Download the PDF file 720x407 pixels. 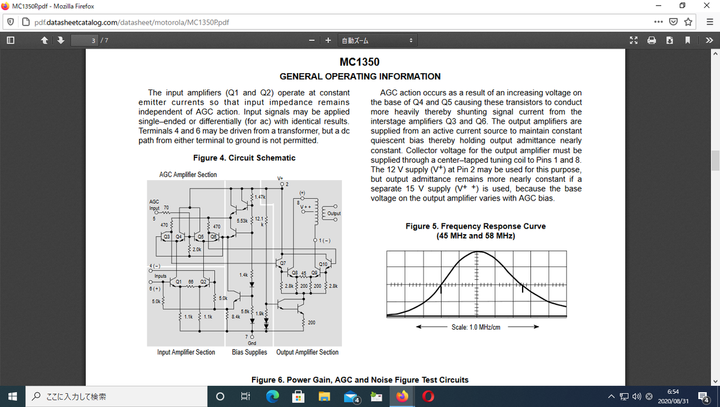(x=670, y=41)
